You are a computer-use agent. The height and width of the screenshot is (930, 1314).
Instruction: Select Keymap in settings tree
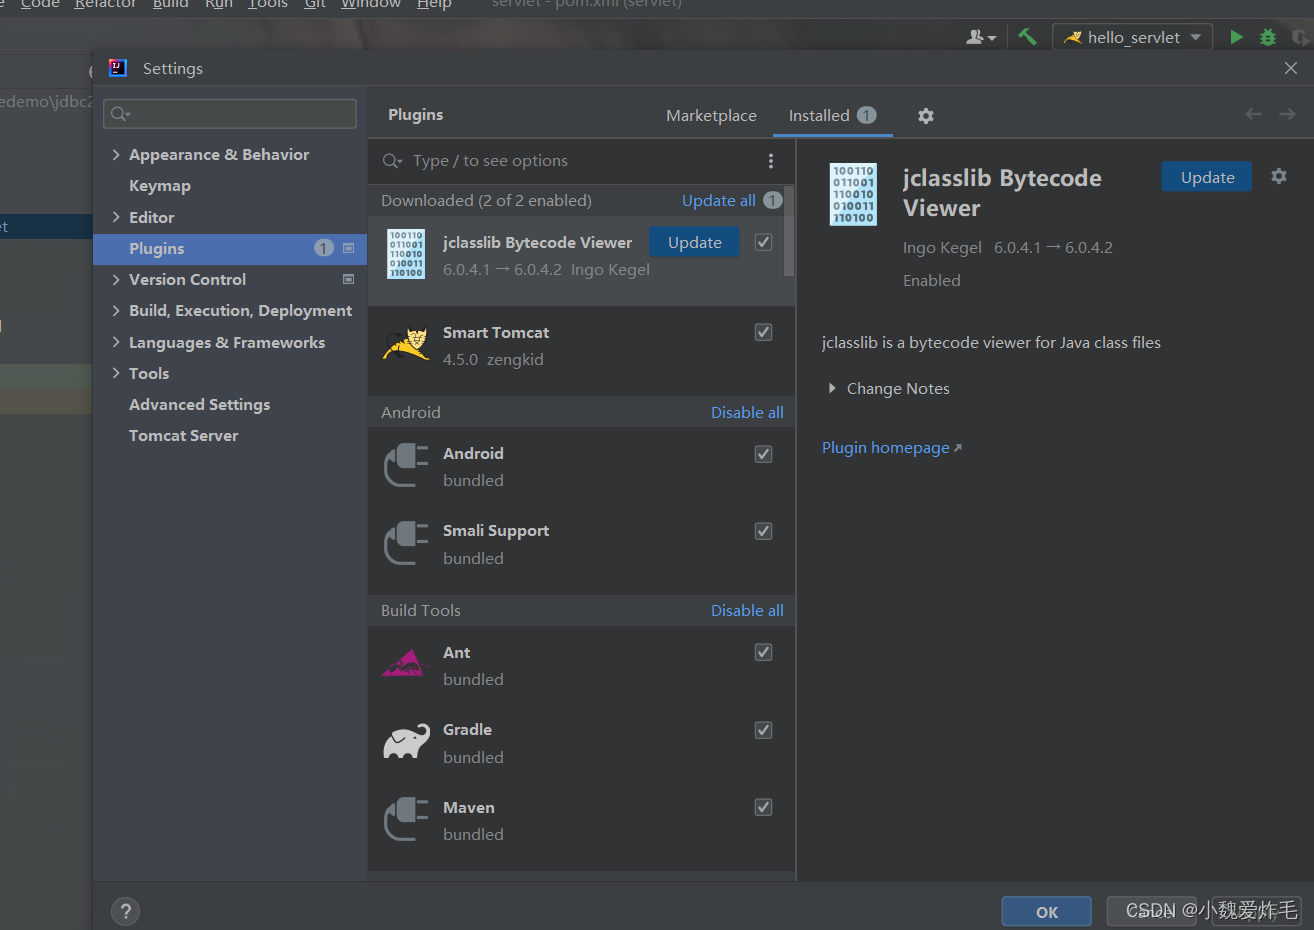point(159,186)
